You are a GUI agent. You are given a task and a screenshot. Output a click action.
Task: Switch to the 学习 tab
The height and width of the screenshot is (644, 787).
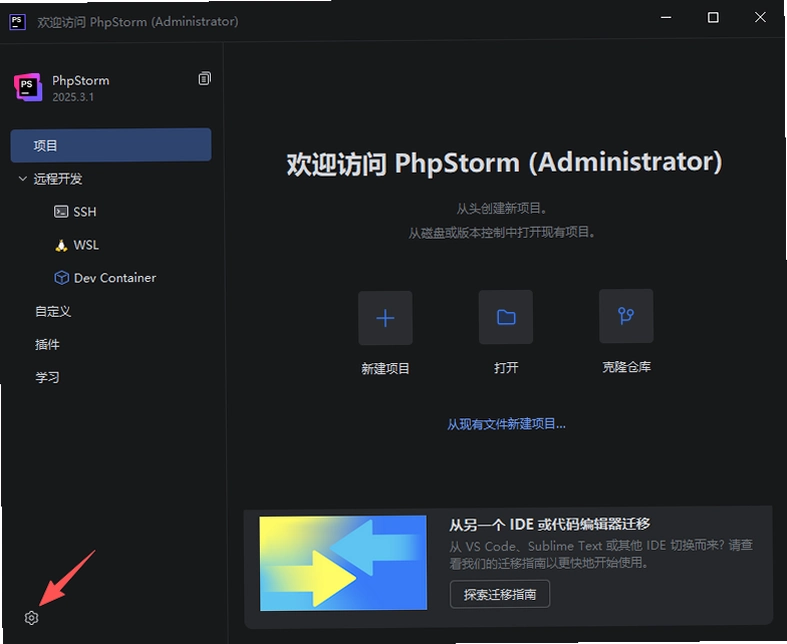[47, 377]
